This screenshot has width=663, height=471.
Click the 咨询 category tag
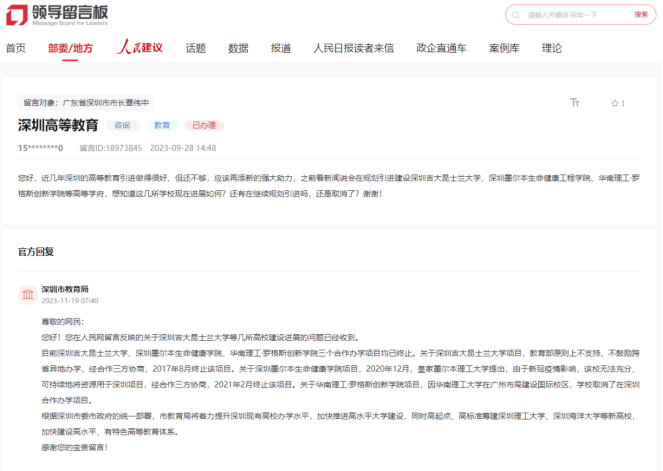(x=122, y=126)
